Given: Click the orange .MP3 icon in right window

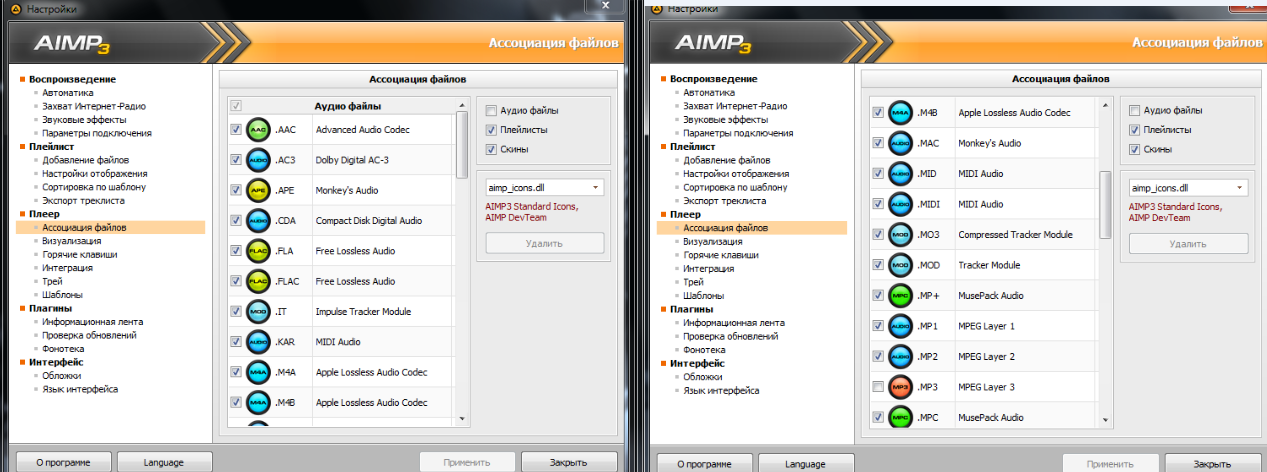Looking at the screenshot, I should [x=901, y=387].
